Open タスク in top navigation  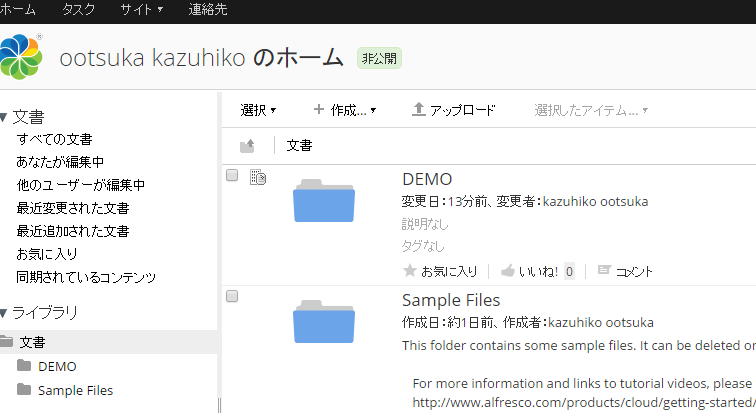(79, 10)
